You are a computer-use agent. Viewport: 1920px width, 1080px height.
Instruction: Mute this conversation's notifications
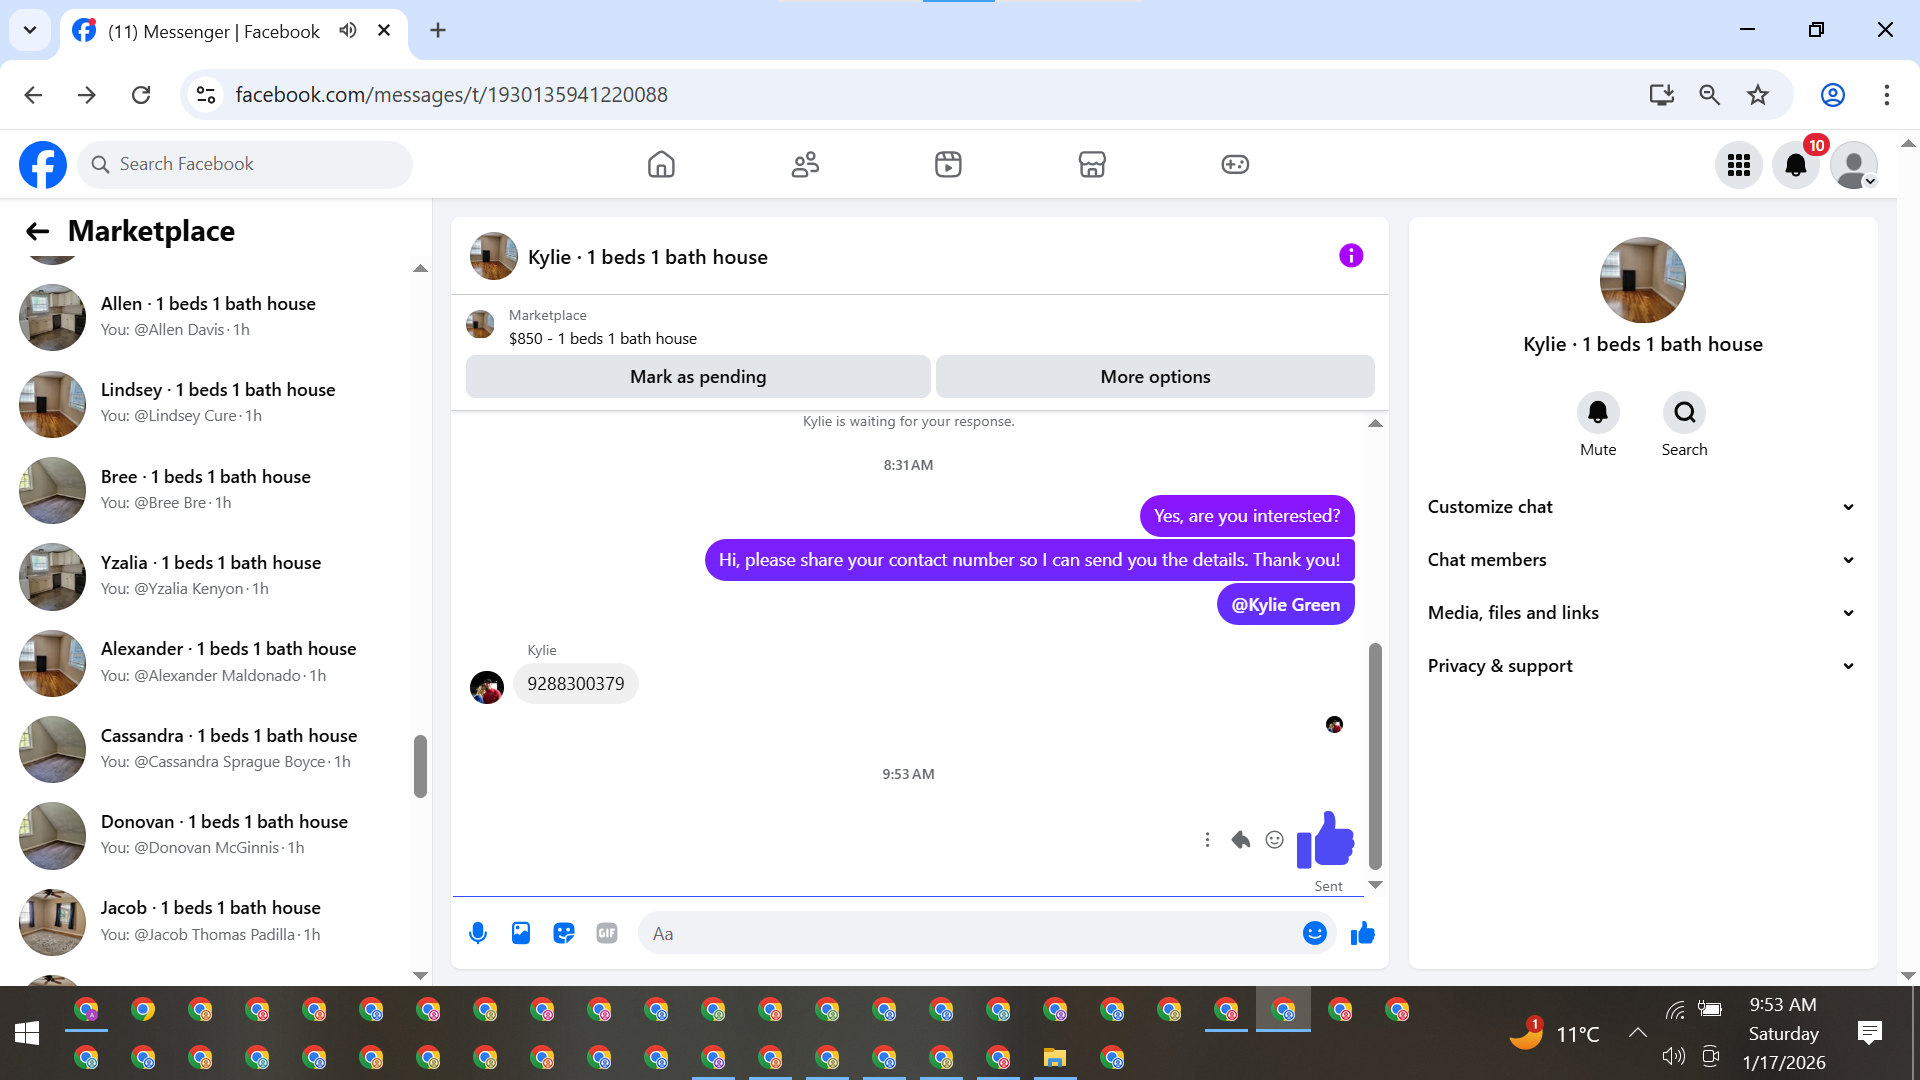1598,412
